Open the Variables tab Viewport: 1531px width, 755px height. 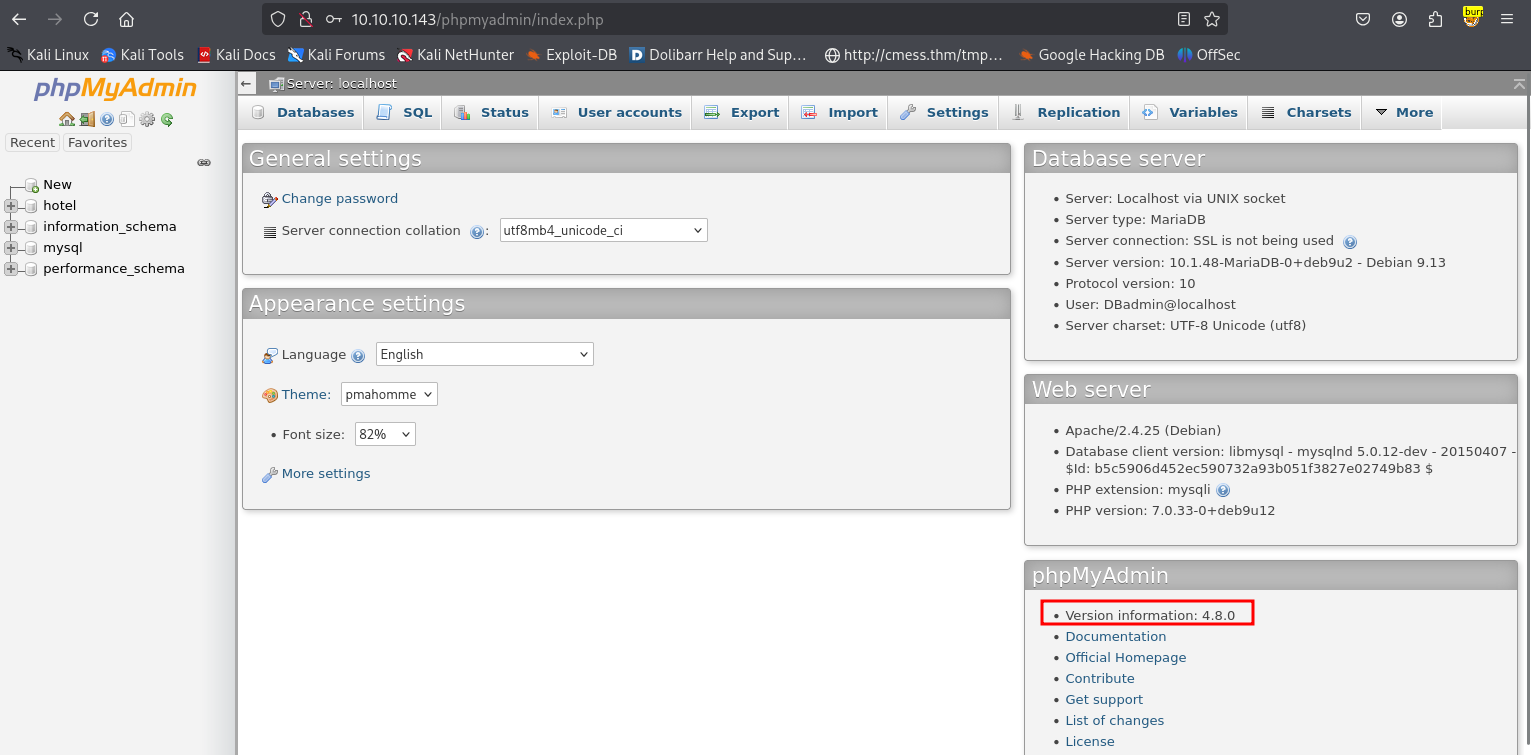1190,112
